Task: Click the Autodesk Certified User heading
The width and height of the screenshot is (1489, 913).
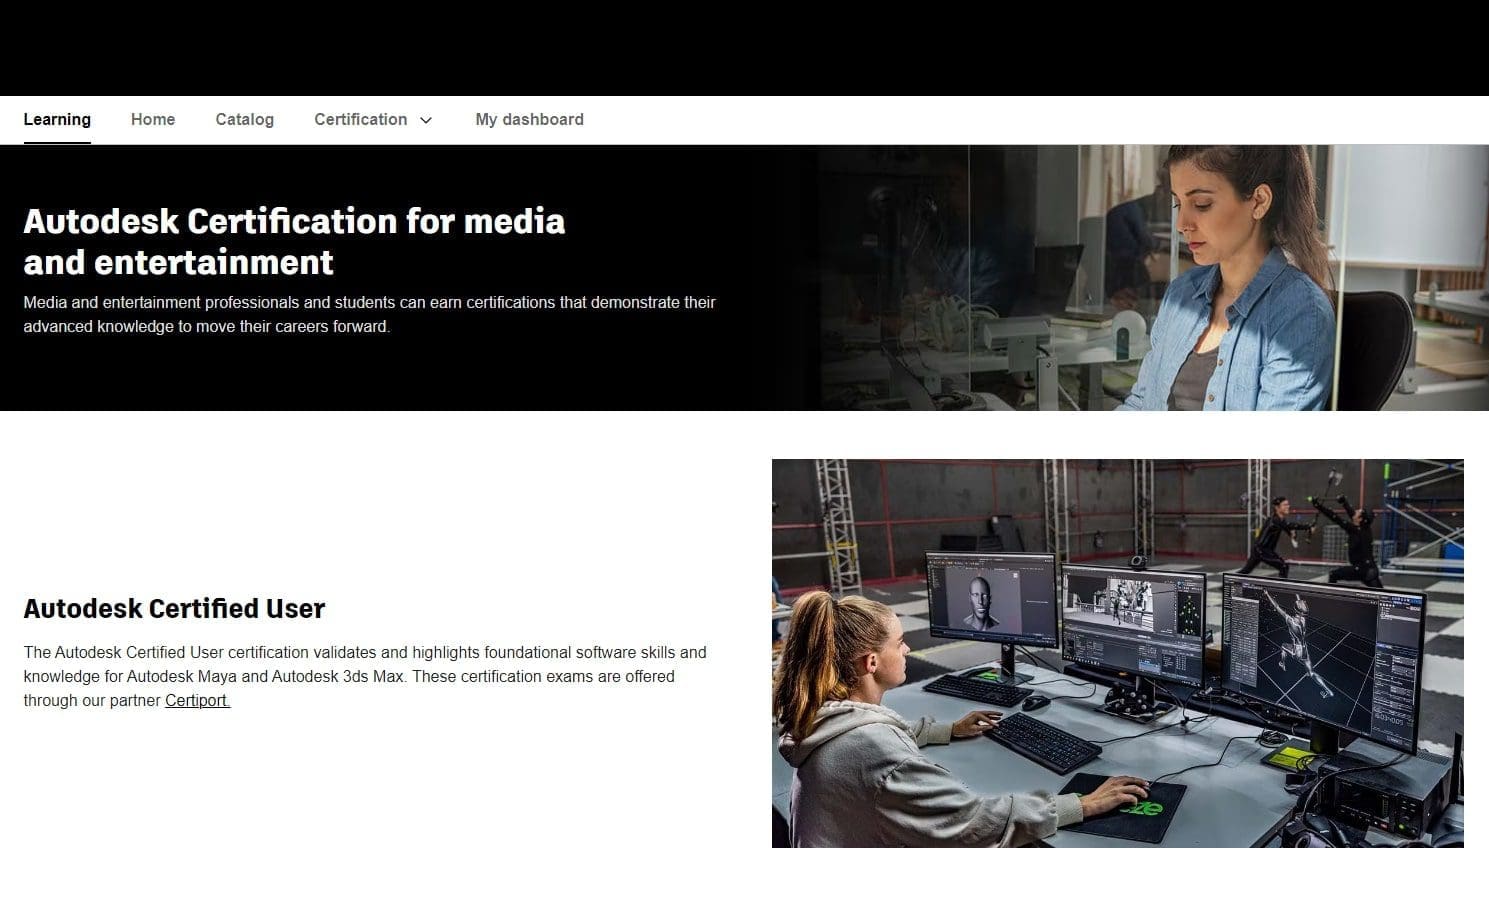Action: pos(175,608)
